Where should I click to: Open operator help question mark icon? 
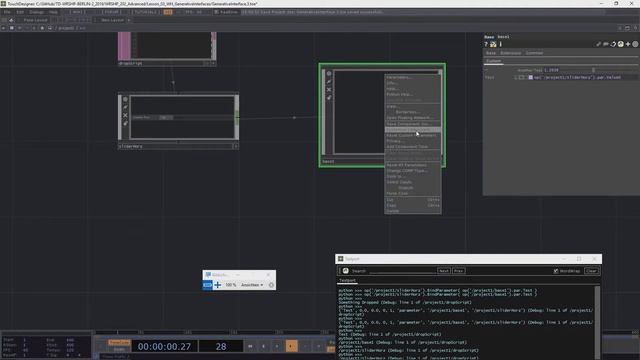[486, 44]
